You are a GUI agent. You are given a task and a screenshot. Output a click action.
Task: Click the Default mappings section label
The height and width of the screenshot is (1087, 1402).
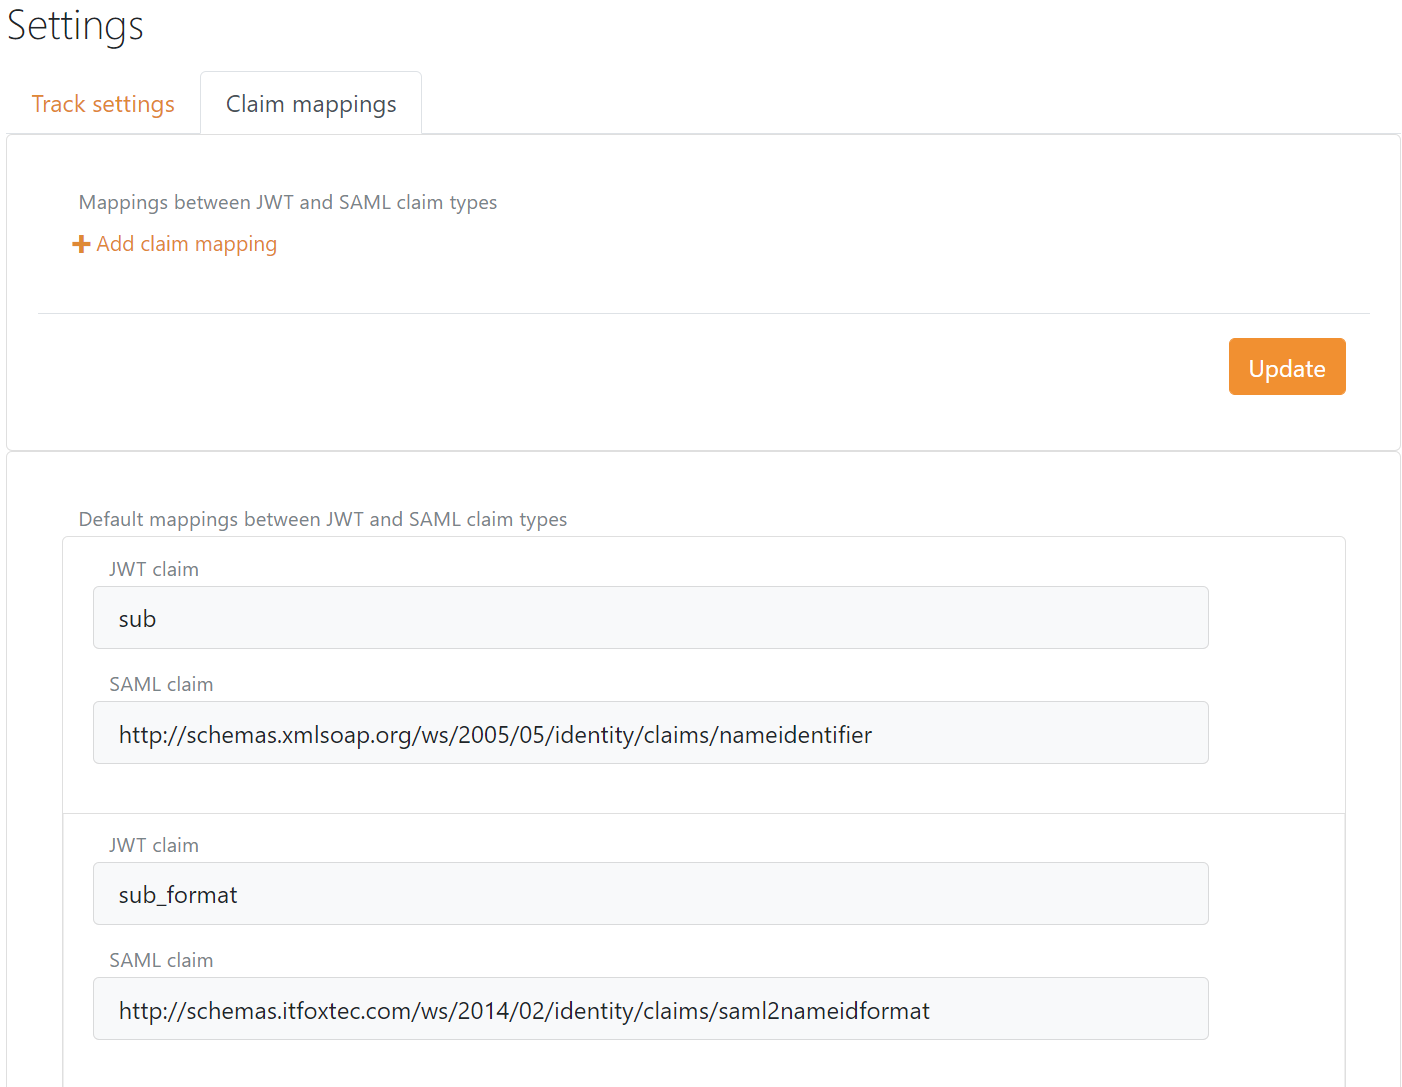point(322,519)
